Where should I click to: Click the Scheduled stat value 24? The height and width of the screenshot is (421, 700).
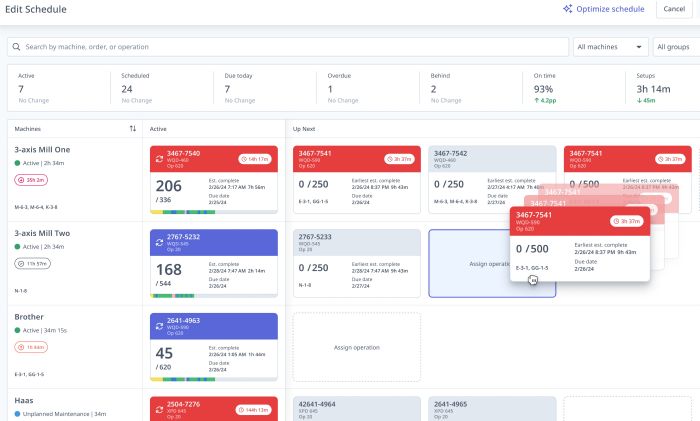[x=127, y=89]
